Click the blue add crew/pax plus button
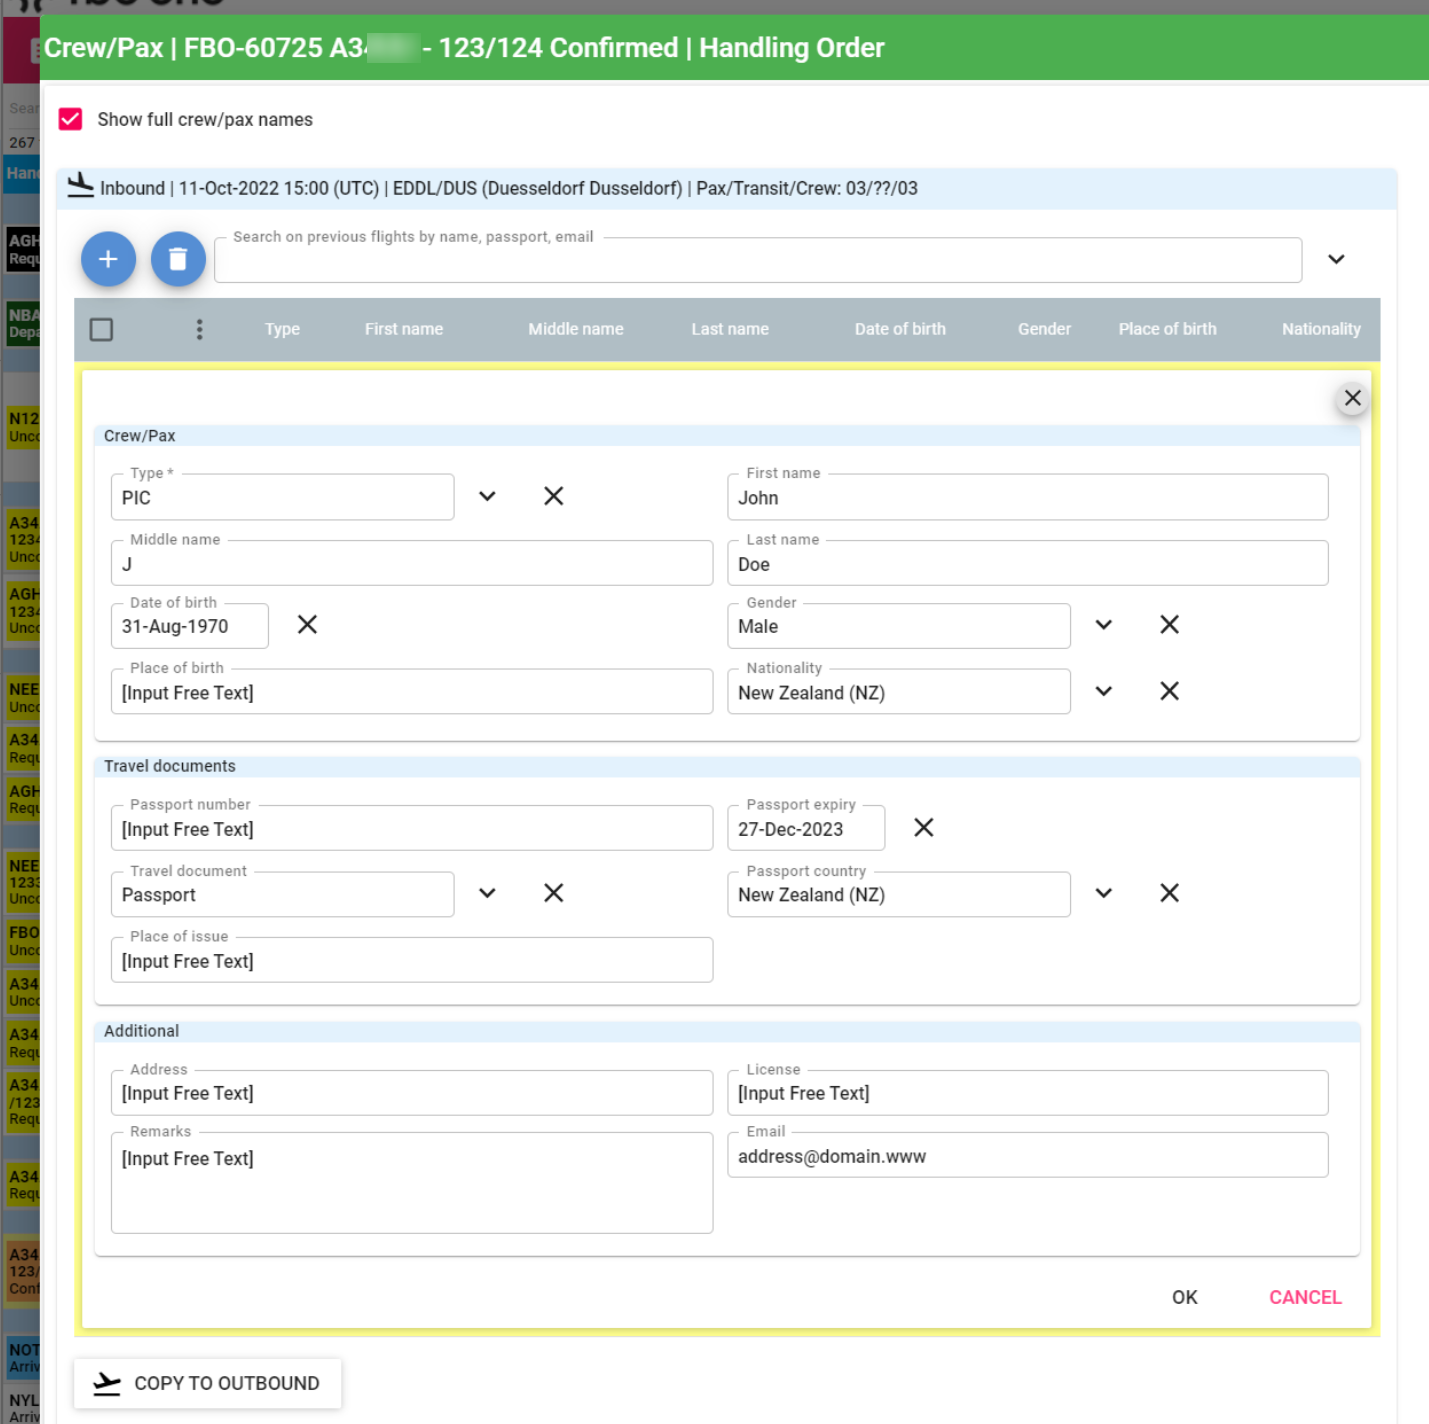 (108, 259)
